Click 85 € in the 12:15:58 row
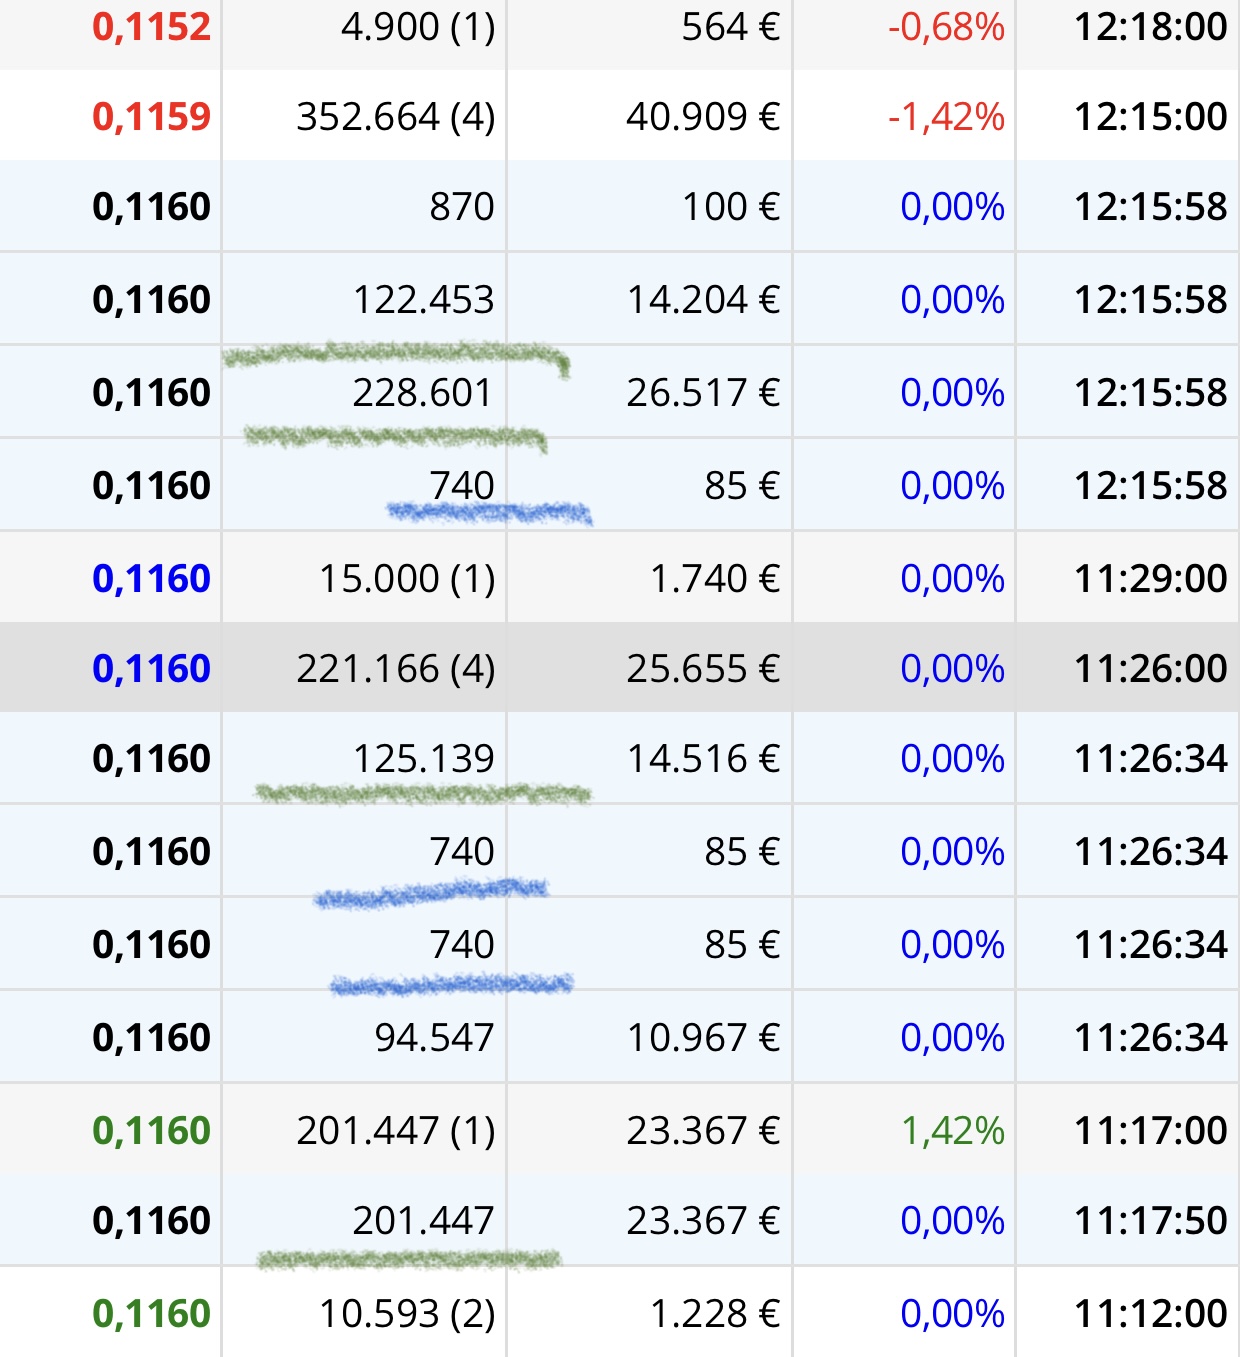1240x1357 pixels. [x=742, y=486]
